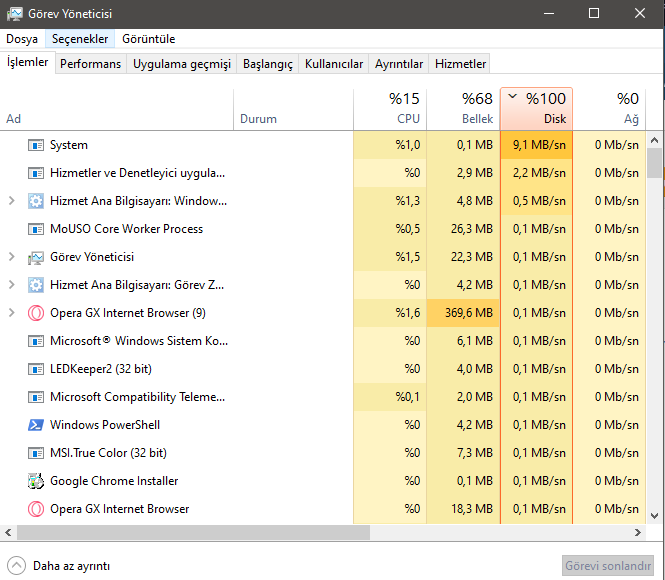Click the 369,6 MB memory value
This screenshot has width=665, height=580.
tap(469, 313)
